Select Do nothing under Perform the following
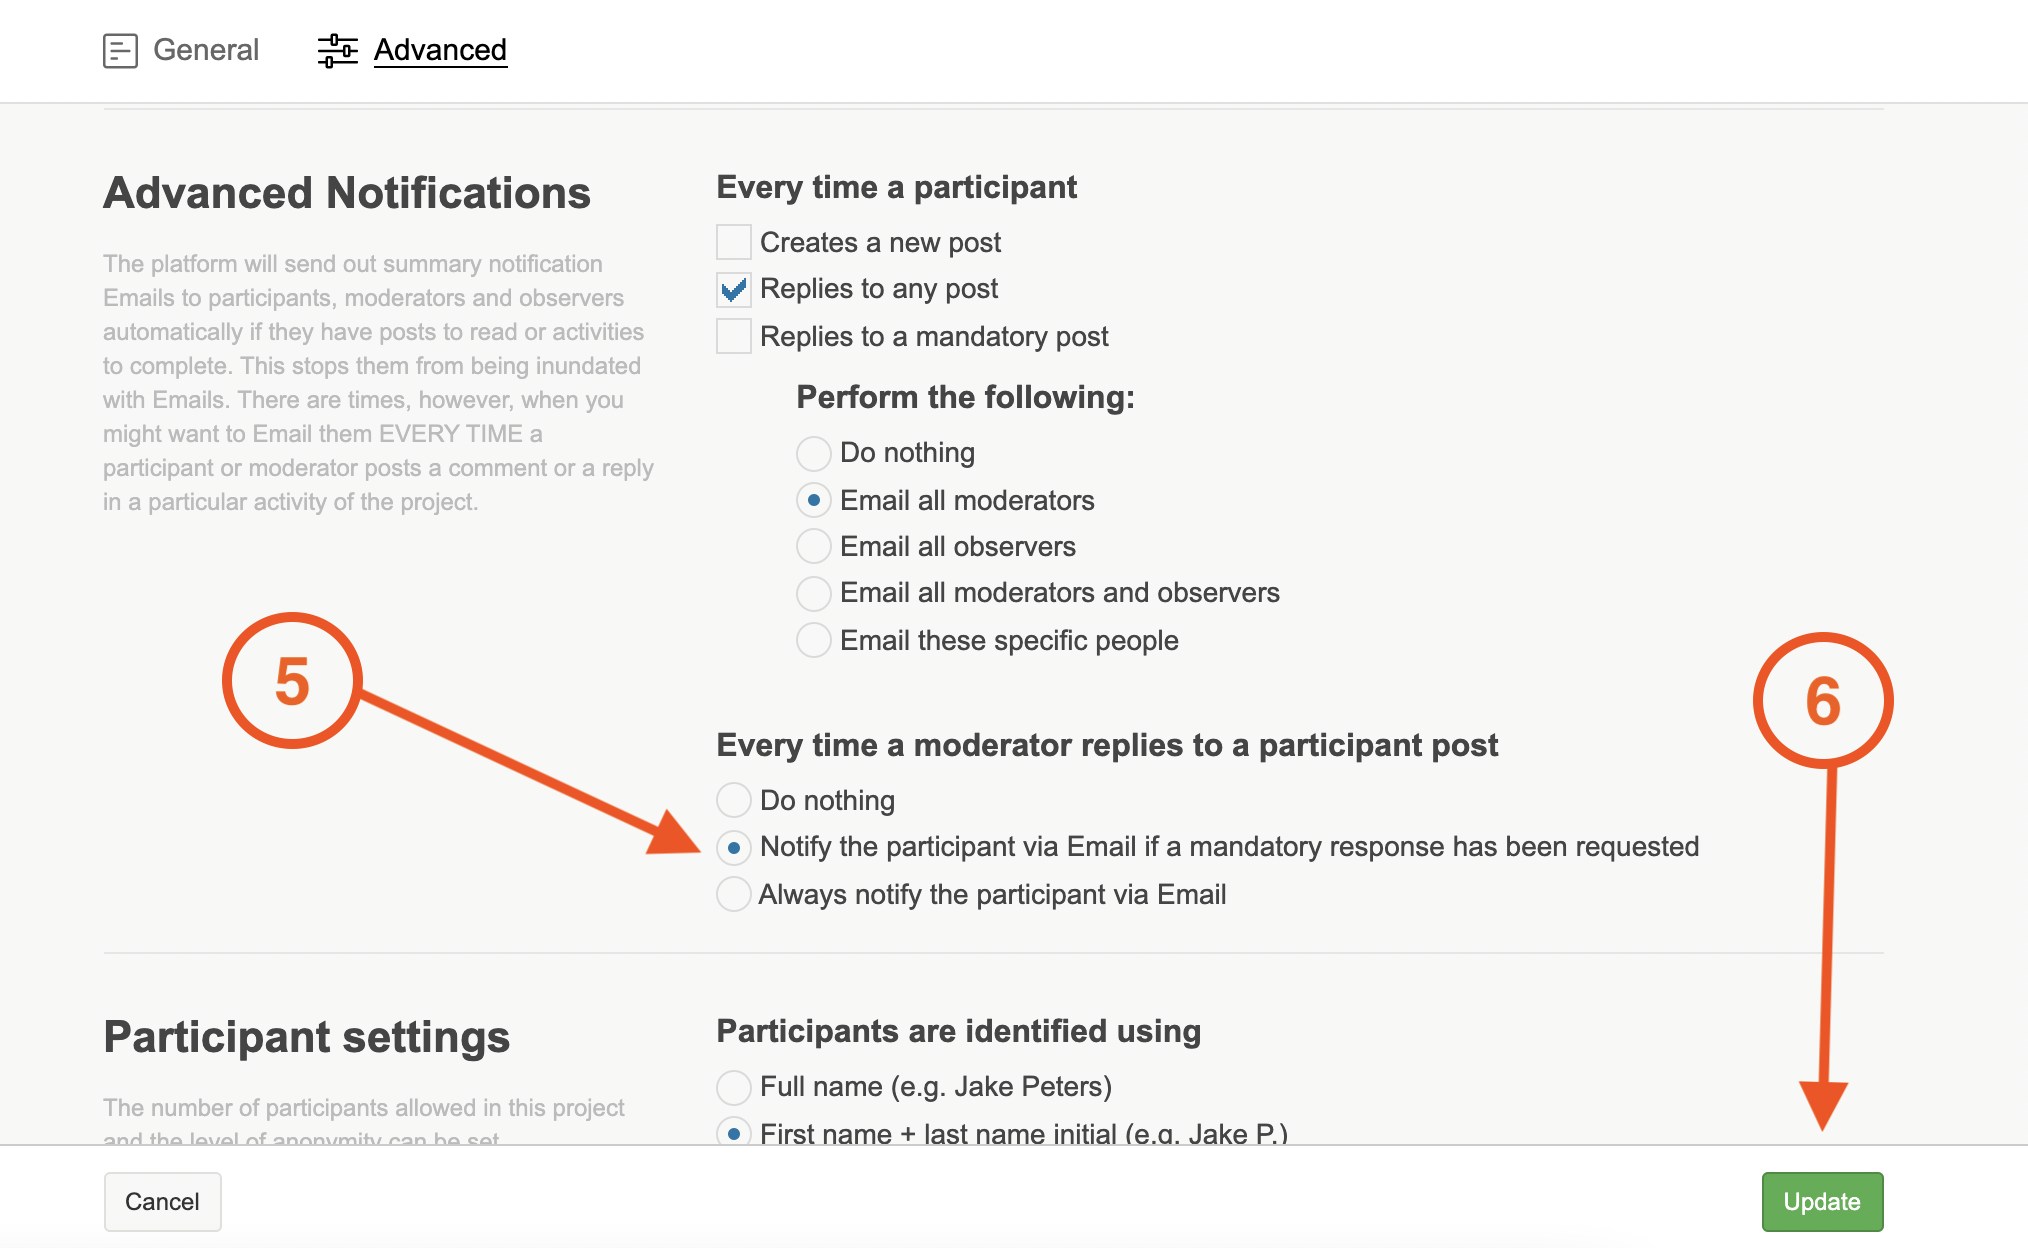The image size is (2028, 1248). click(814, 453)
